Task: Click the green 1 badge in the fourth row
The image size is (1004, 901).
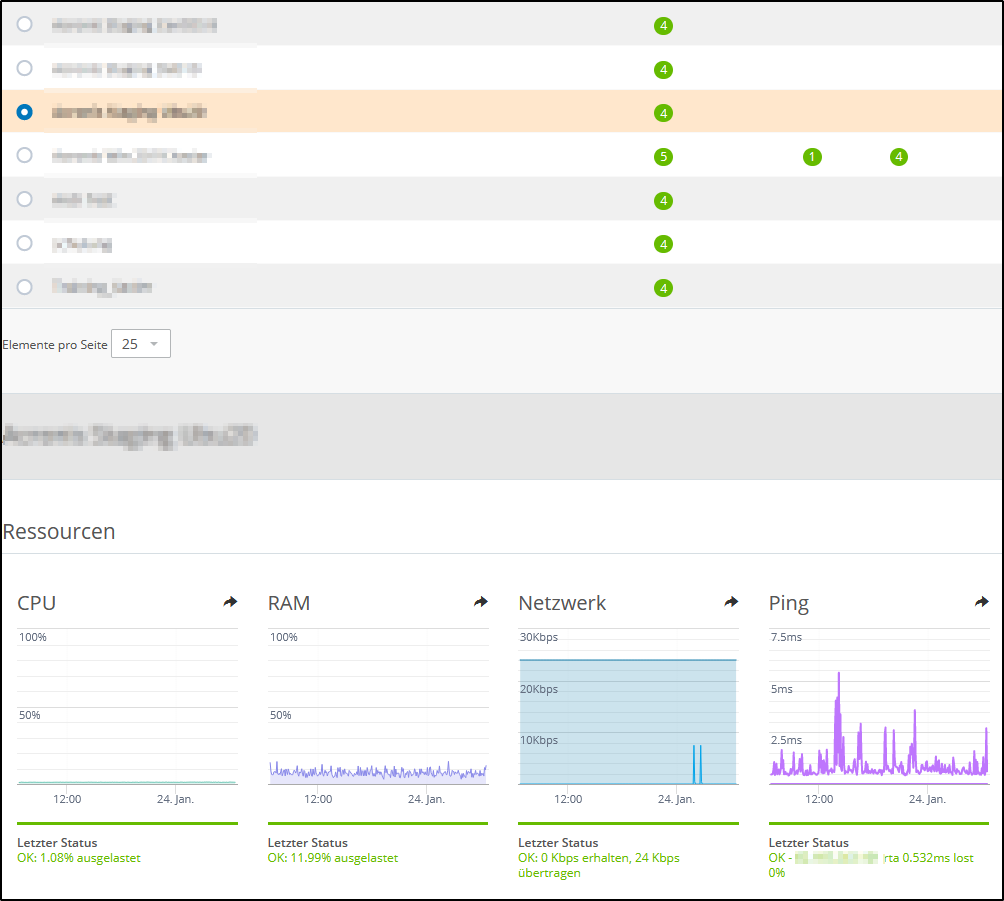Action: (812, 156)
